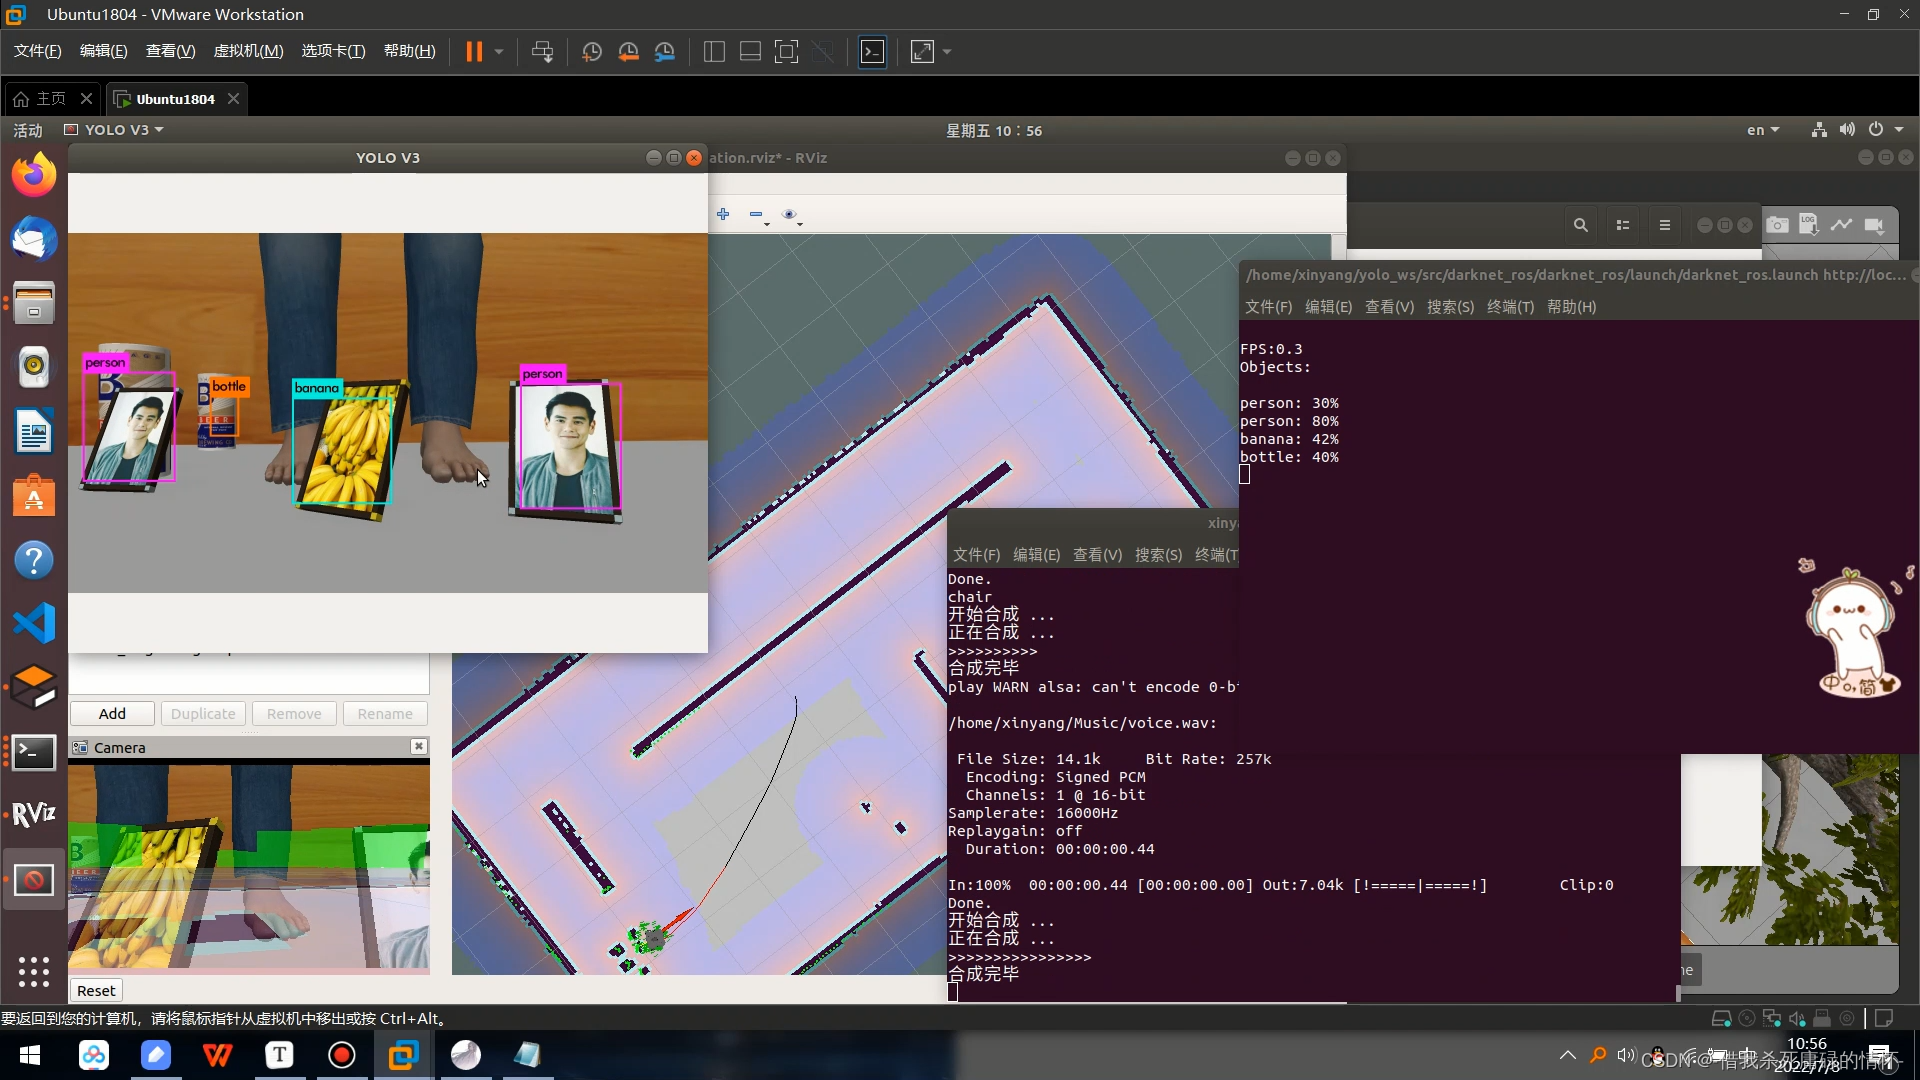Open 搜索(S) menu in the darknet_ros terminal

[x=1450, y=307]
